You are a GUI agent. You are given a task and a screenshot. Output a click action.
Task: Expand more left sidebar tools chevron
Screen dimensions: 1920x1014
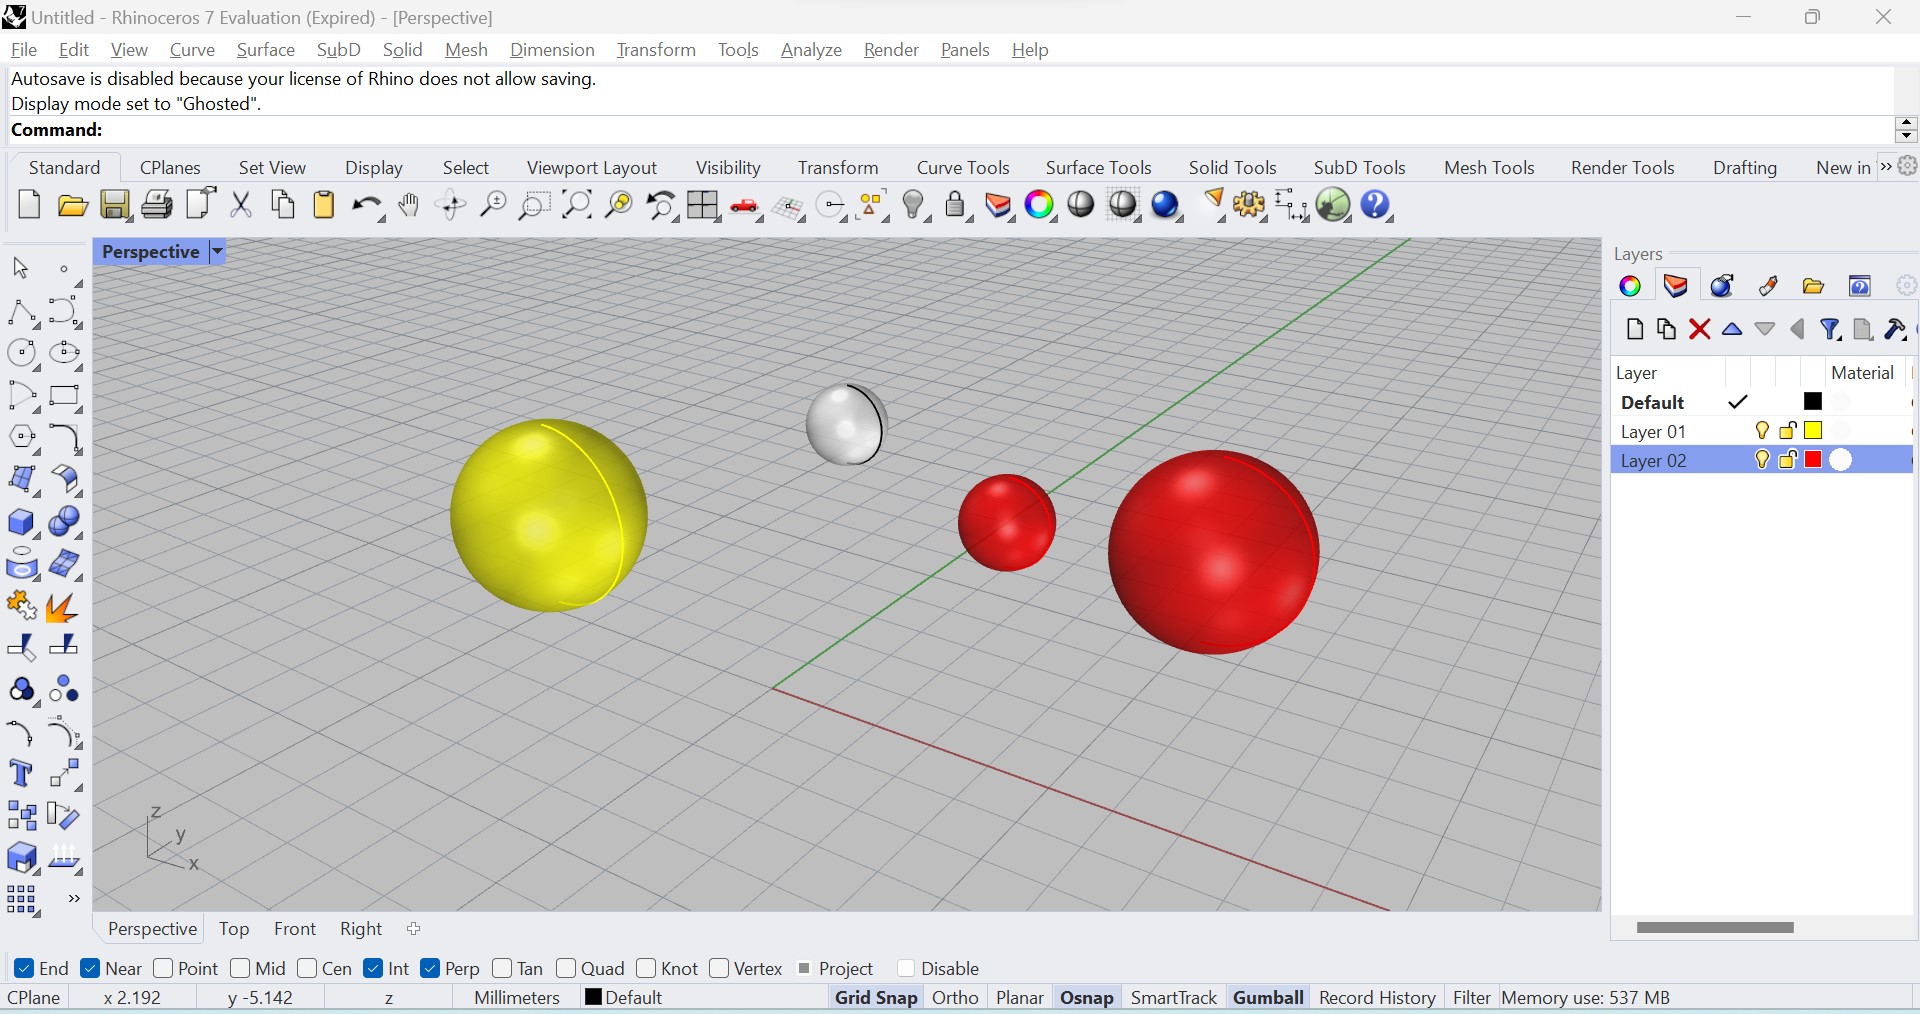pyautogui.click(x=74, y=899)
